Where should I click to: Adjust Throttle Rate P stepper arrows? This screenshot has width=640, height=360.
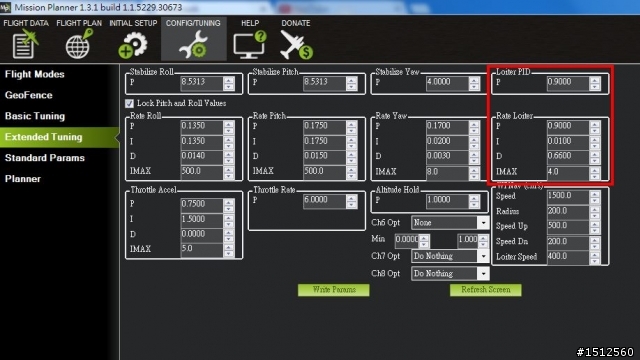[352, 201]
